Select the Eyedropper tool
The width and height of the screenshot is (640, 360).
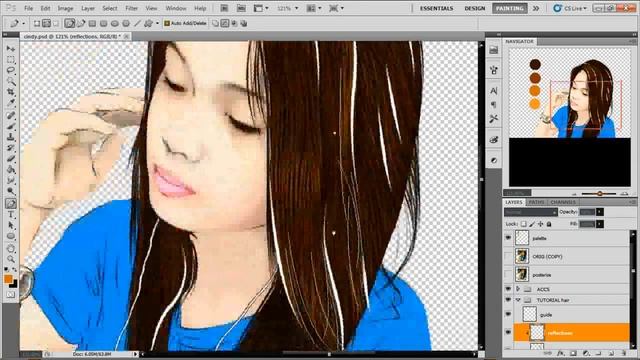click(11, 103)
